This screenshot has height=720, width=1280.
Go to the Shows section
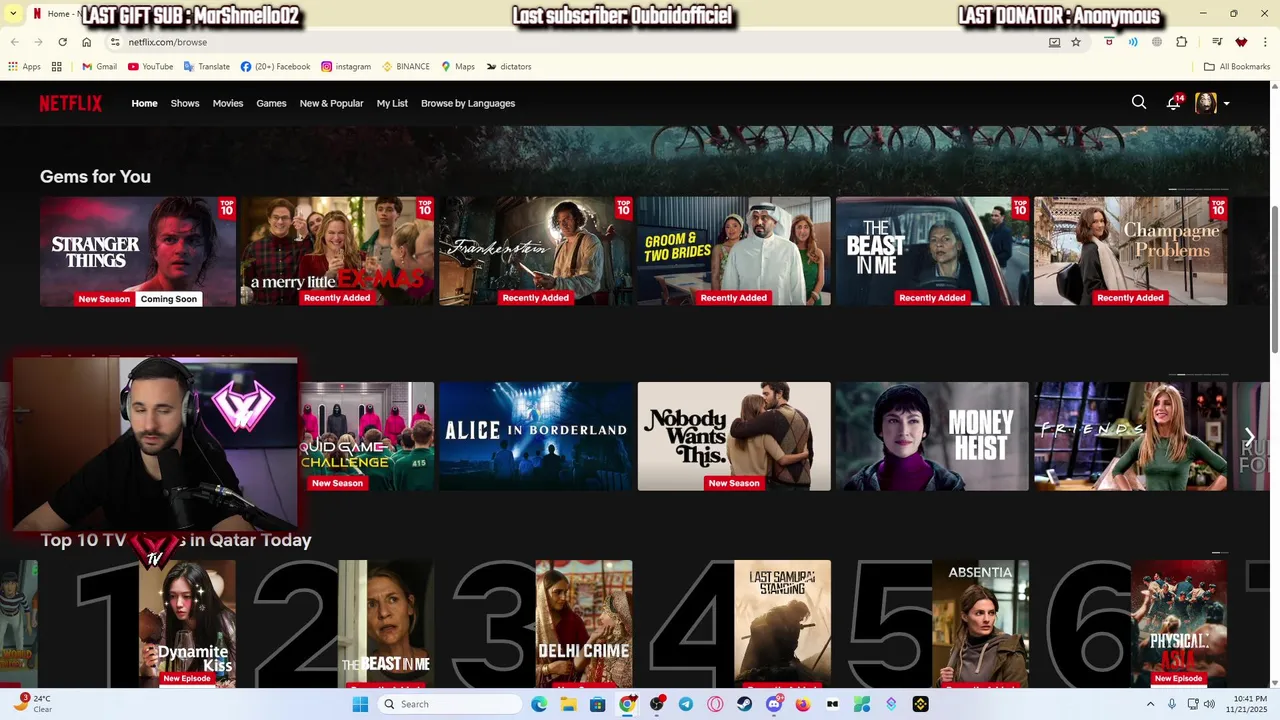tap(185, 103)
